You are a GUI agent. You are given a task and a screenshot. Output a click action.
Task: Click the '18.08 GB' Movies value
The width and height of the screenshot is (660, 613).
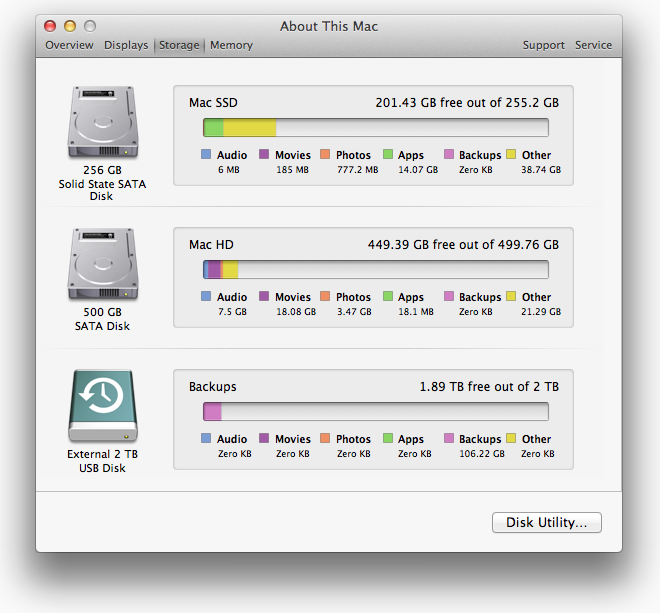(x=296, y=312)
